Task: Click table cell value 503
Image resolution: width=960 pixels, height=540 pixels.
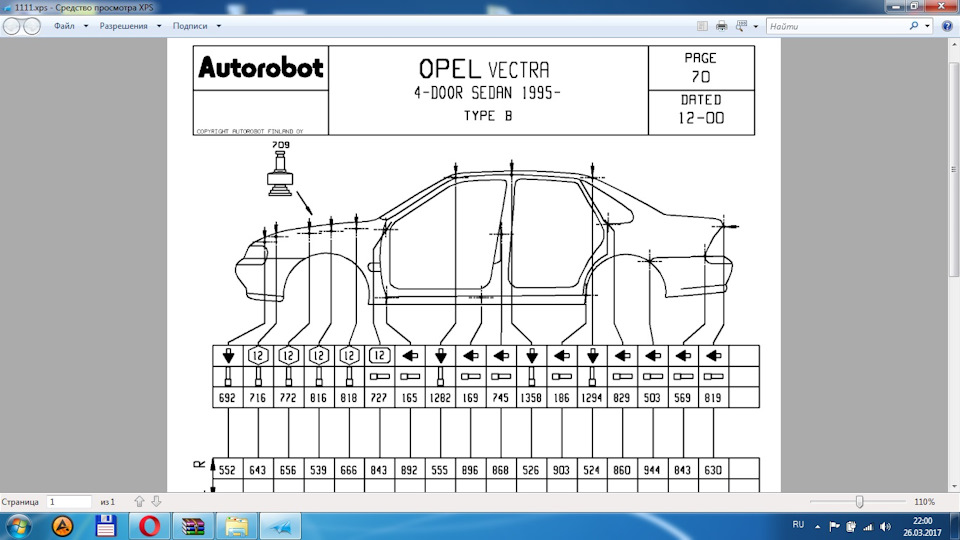Action: (653, 398)
